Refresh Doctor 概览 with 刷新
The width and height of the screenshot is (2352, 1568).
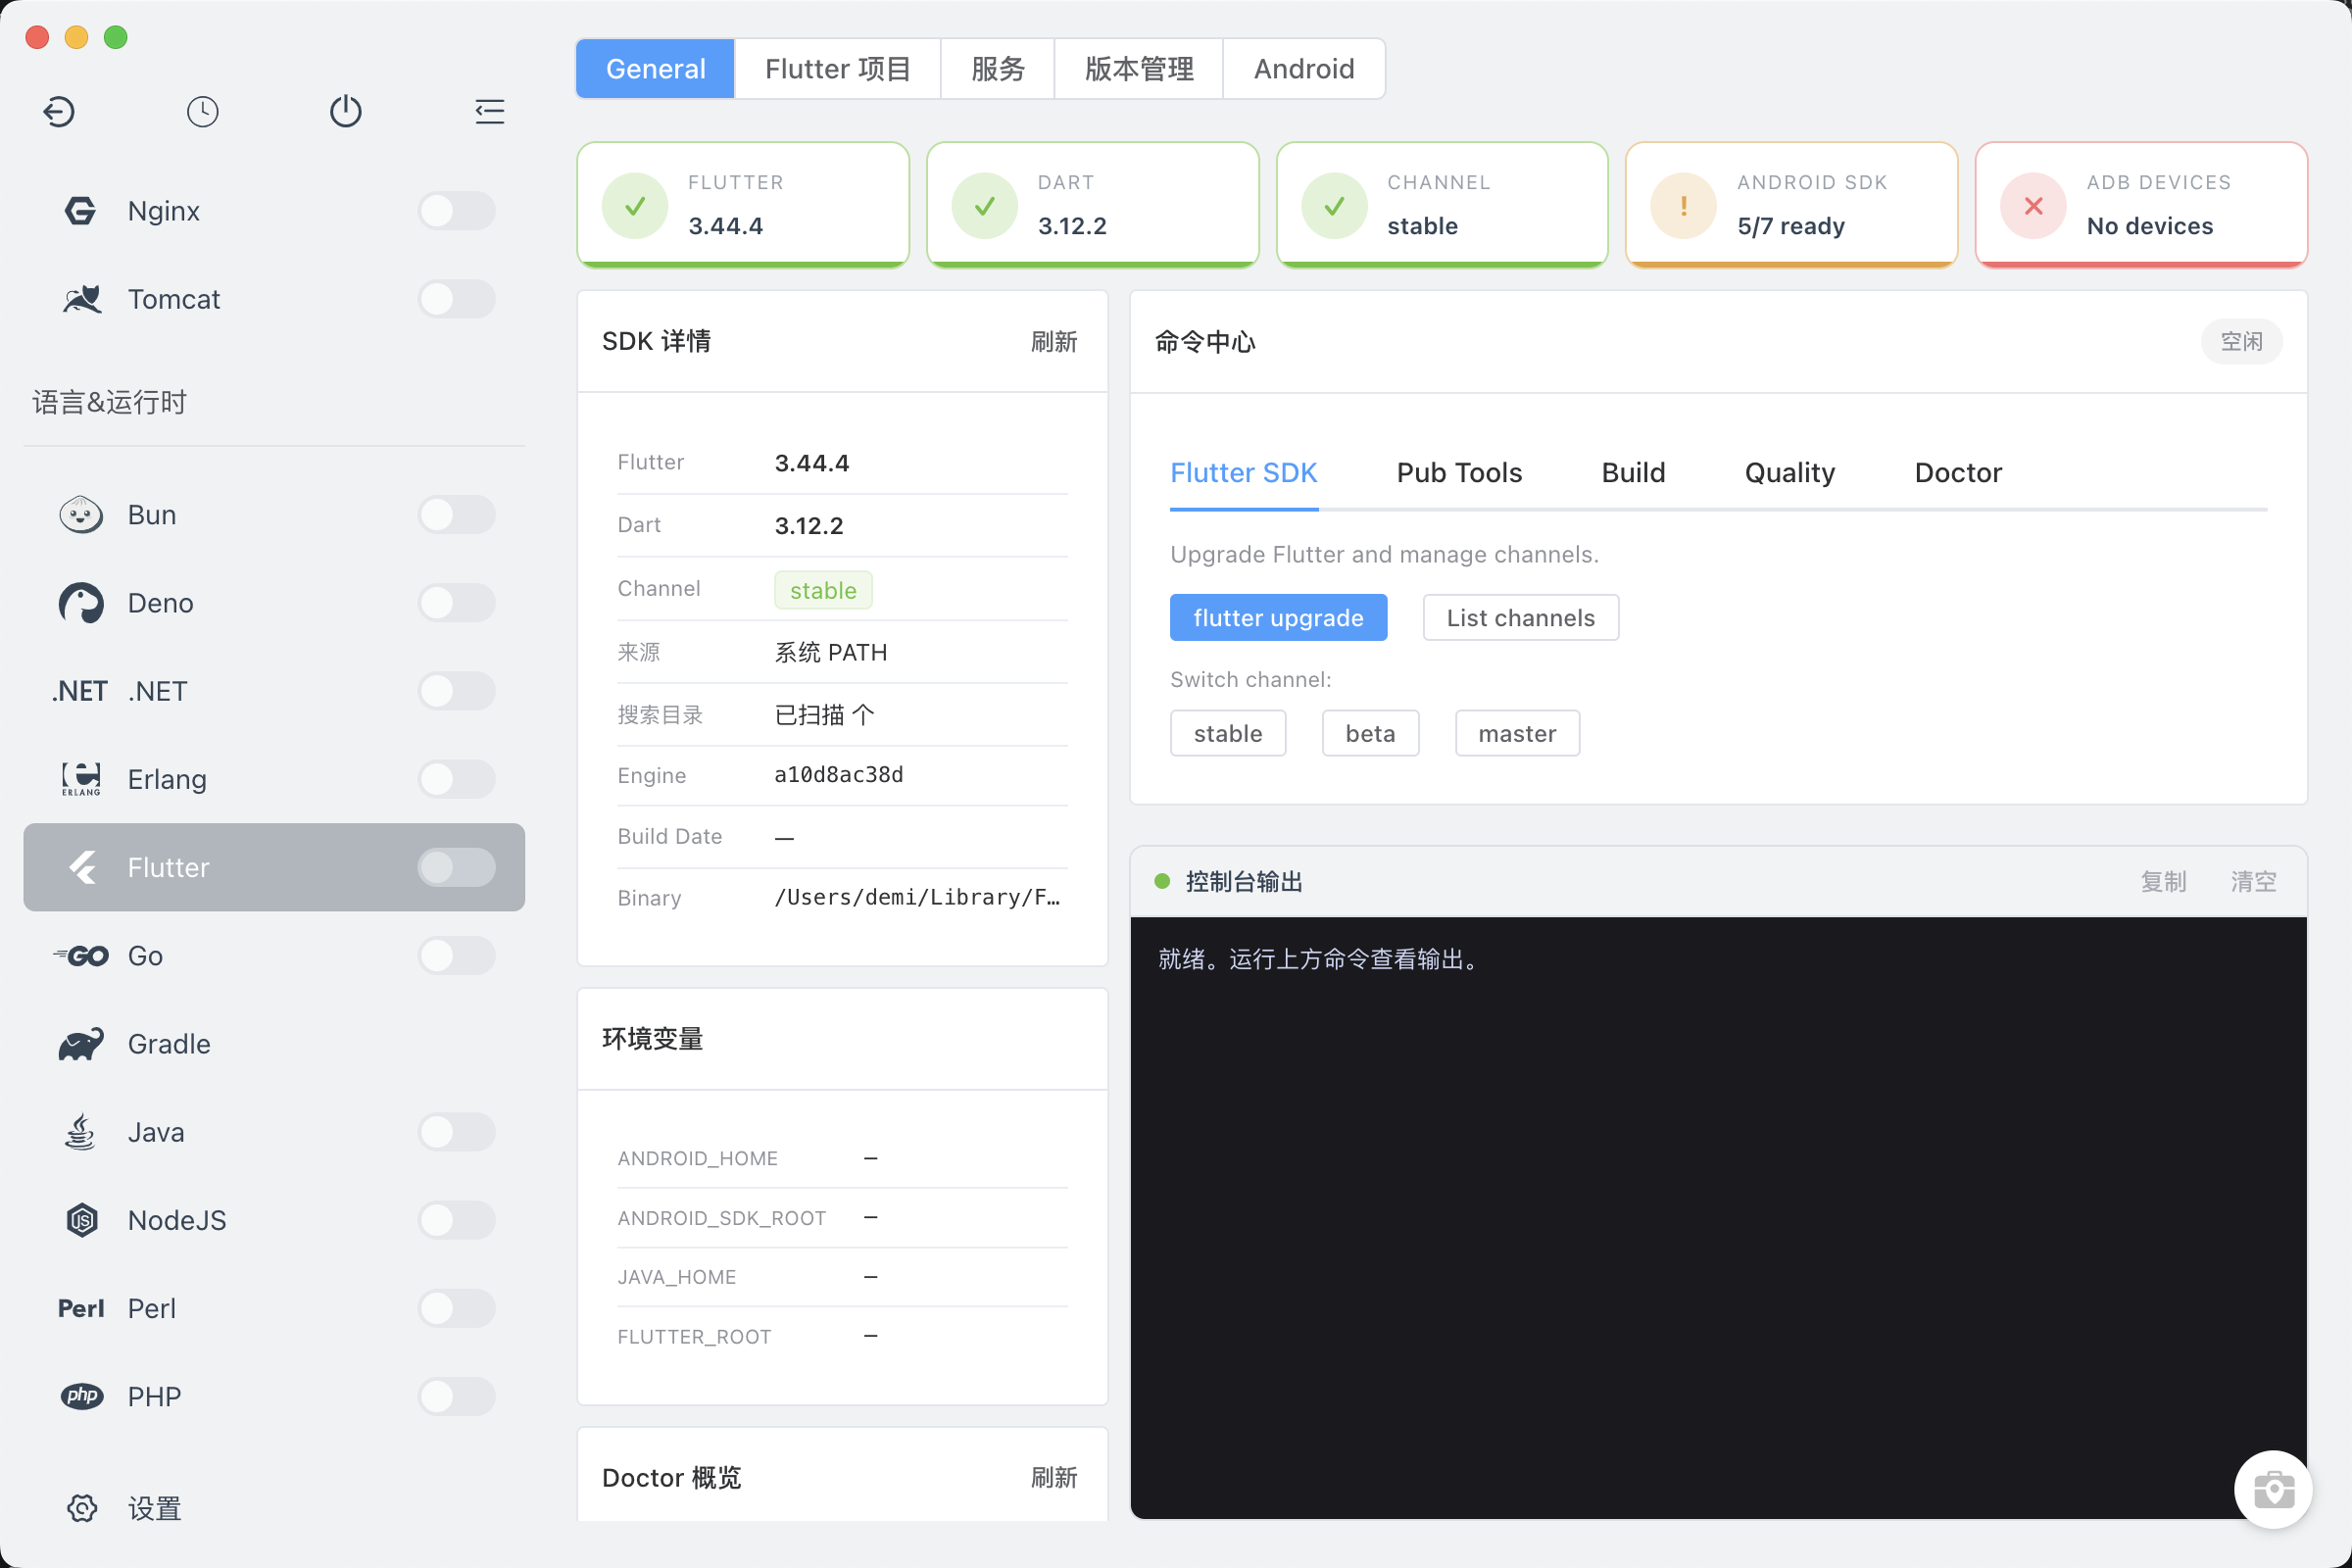pos(1054,1478)
